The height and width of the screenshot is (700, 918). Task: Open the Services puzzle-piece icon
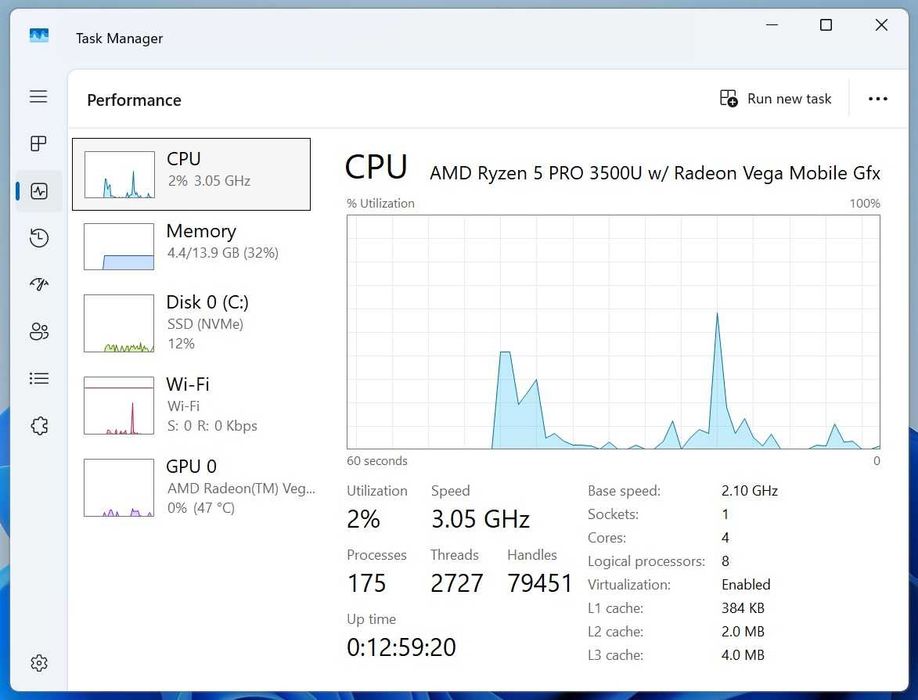(39, 426)
